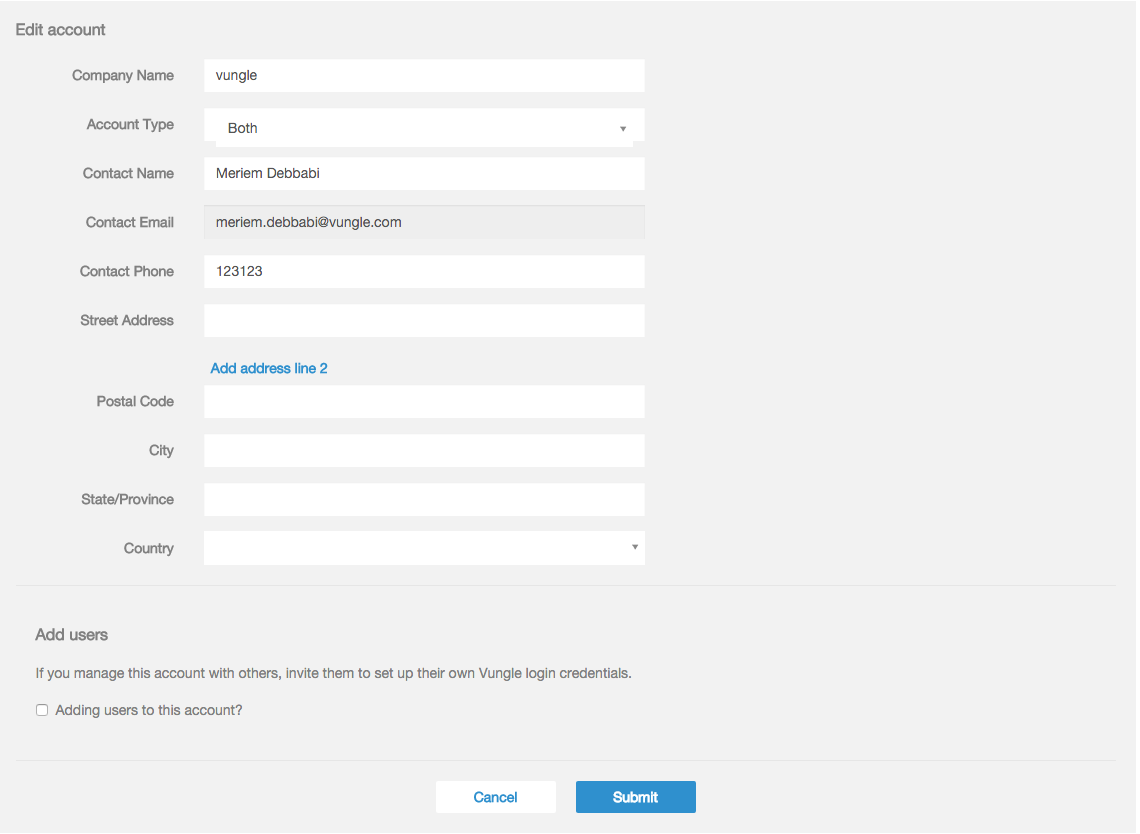Click the Account Type label

[x=130, y=124]
